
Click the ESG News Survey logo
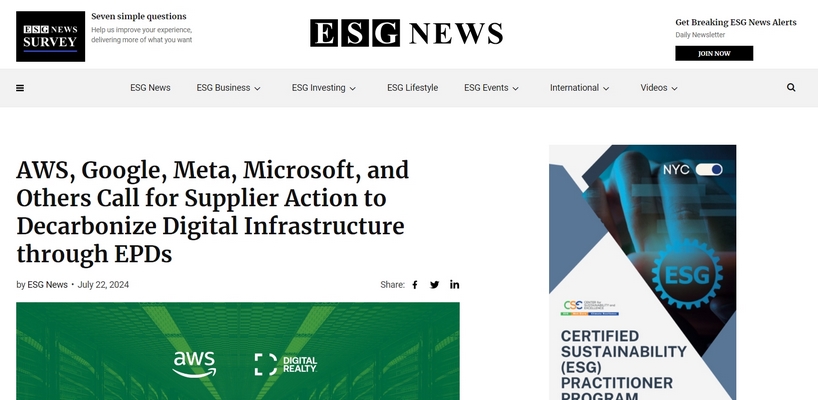point(50,36)
